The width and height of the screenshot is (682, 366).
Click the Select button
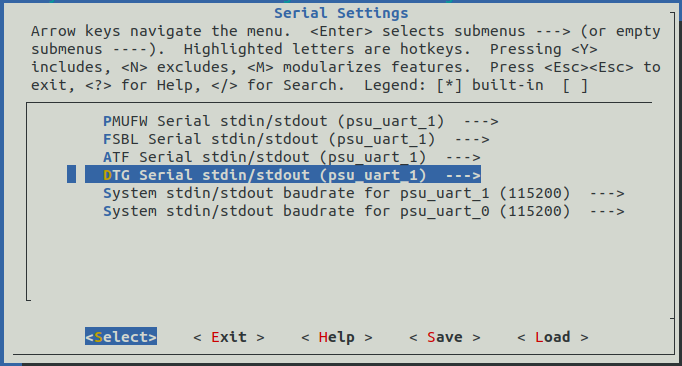(121, 337)
